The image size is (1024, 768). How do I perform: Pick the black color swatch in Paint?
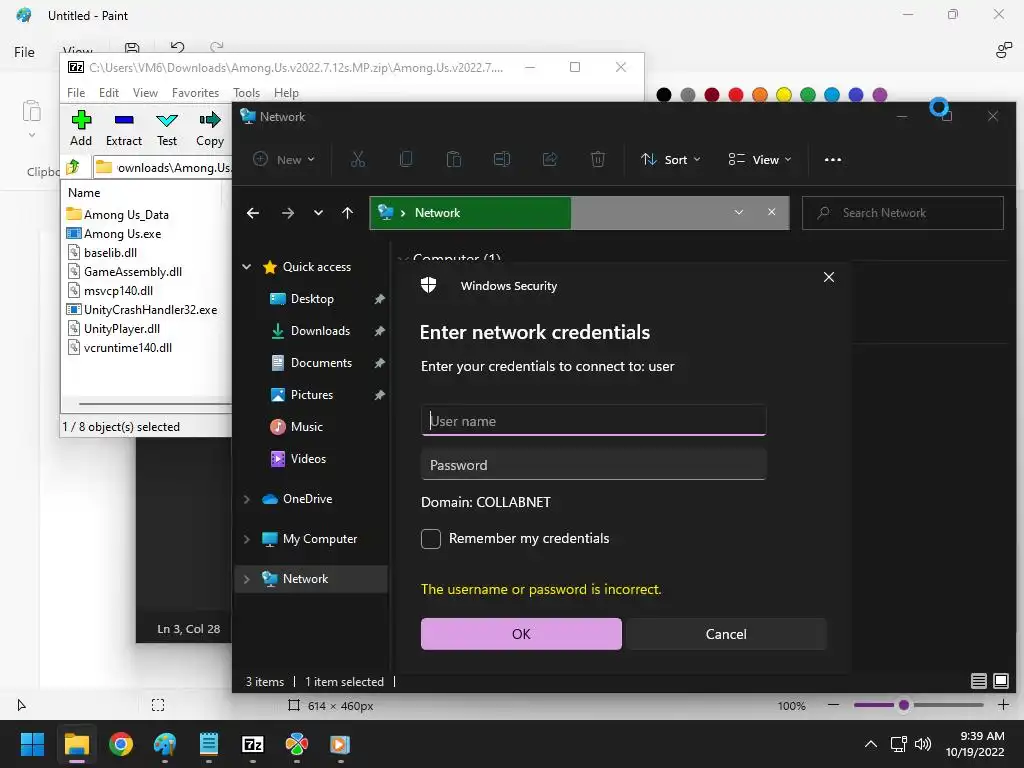pyautogui.click(x=664, y=95)
